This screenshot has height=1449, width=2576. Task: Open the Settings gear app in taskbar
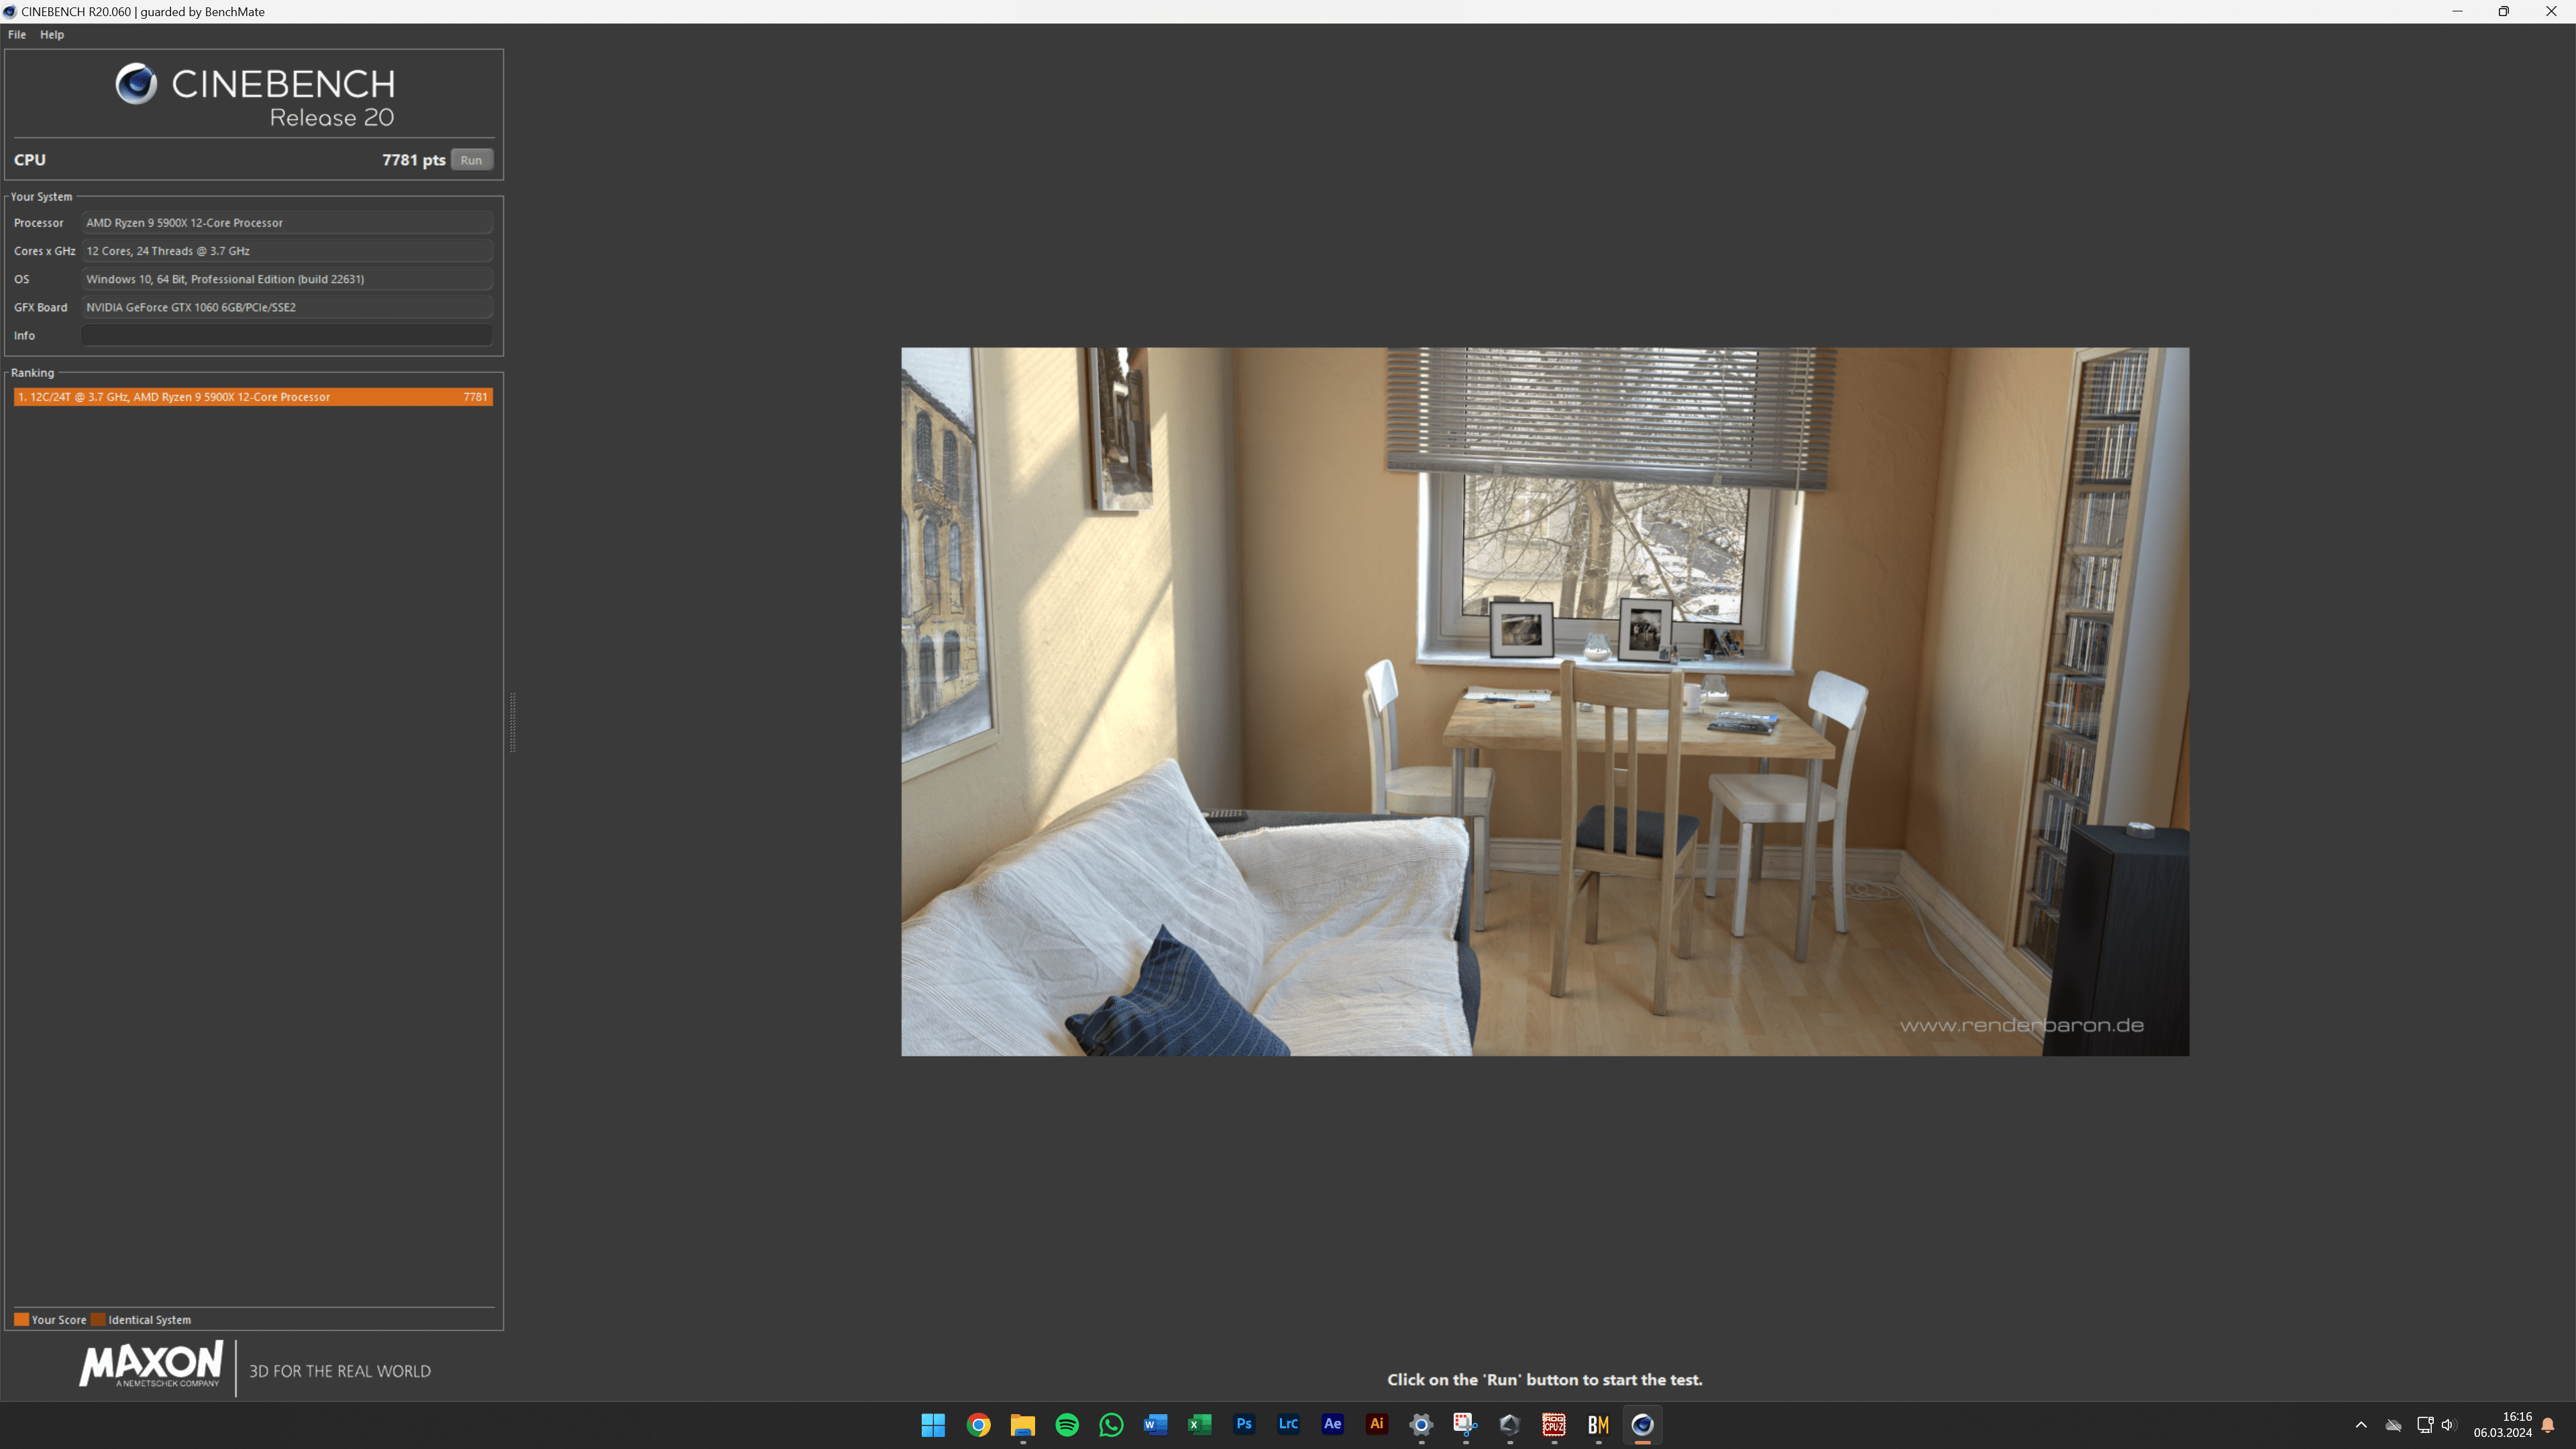point(1421,1425)
